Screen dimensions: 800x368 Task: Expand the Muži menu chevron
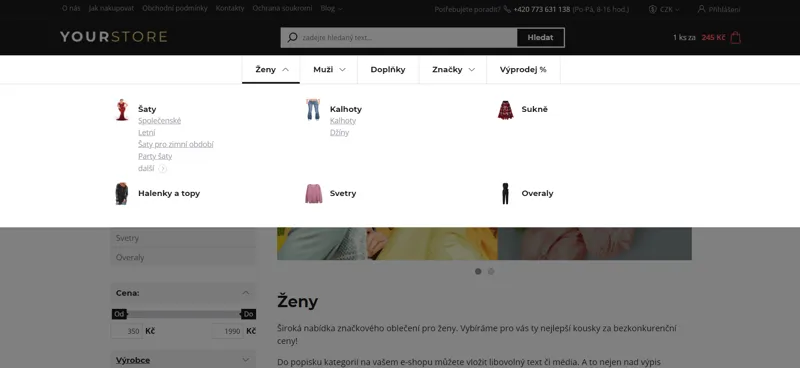(x=342, y=70)
